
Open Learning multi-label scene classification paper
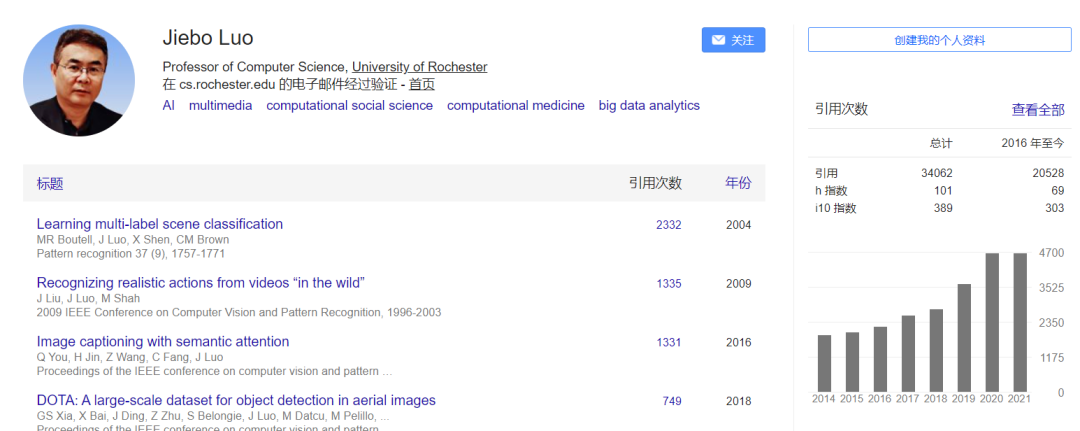click(x=160, y=224)
